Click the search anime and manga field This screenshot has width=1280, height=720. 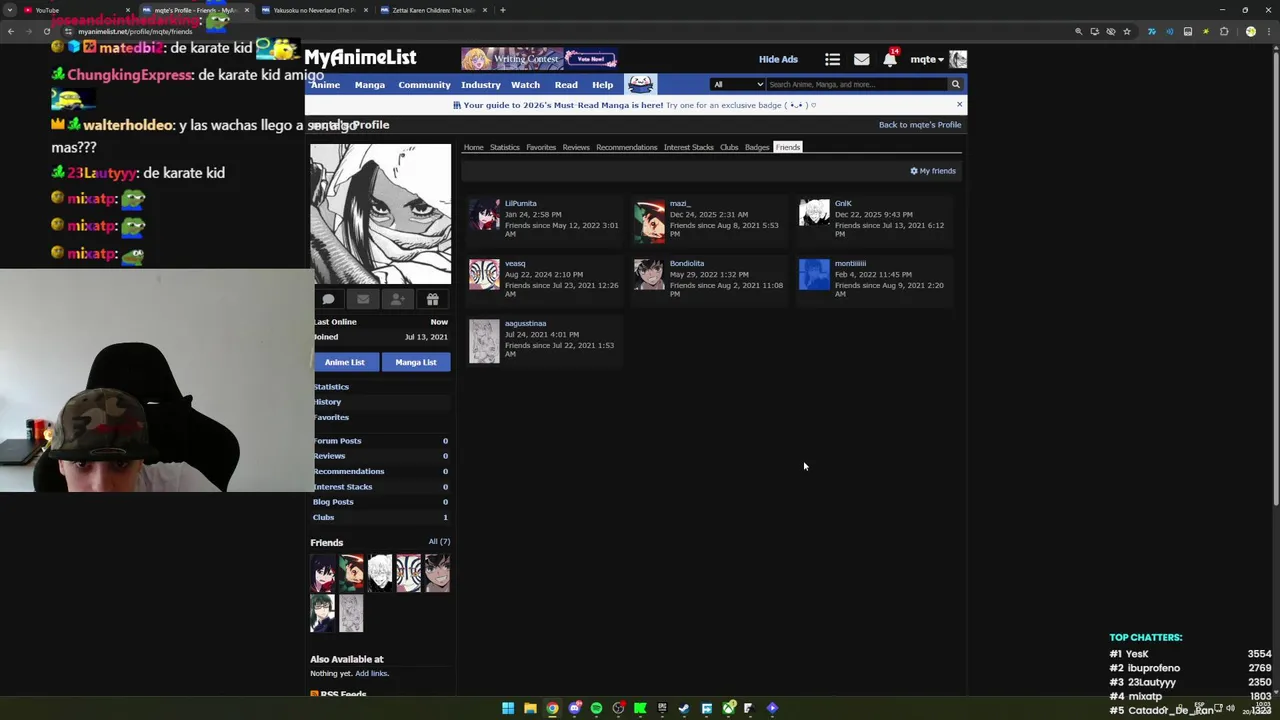(x=858, y=84)
